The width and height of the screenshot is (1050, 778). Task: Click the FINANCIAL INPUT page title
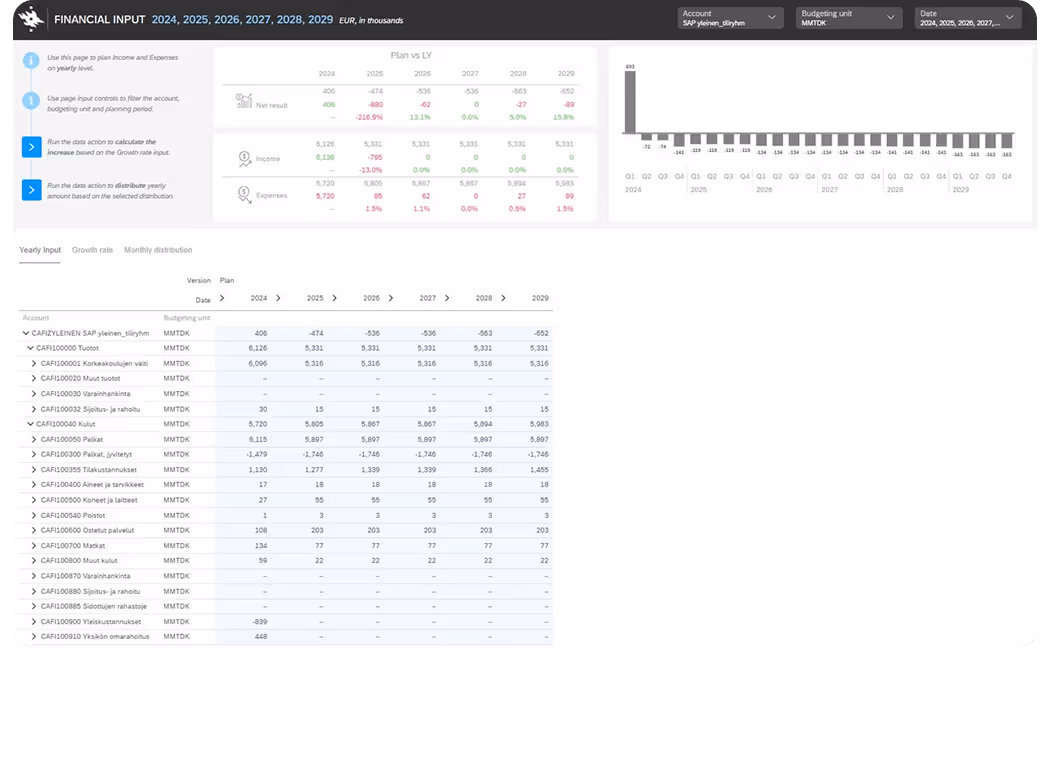(100, 20)
